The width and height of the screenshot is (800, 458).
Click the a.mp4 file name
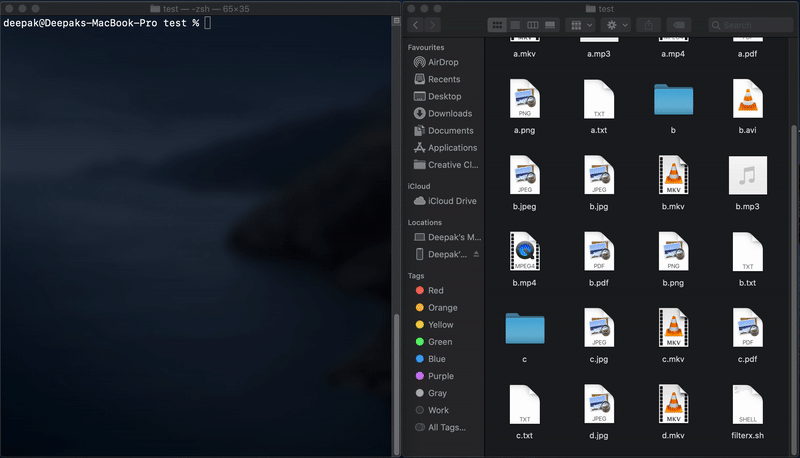pos(673,54)
